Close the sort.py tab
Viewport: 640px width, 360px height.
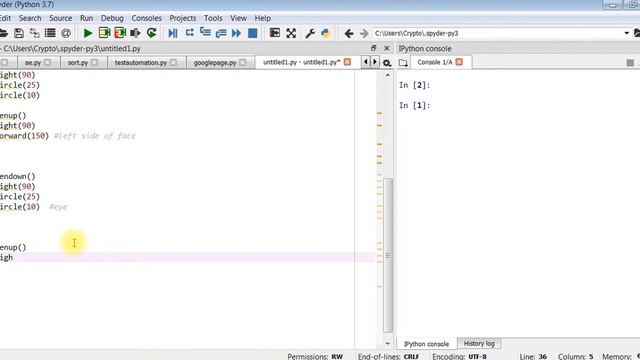click(x=95, y=62)
